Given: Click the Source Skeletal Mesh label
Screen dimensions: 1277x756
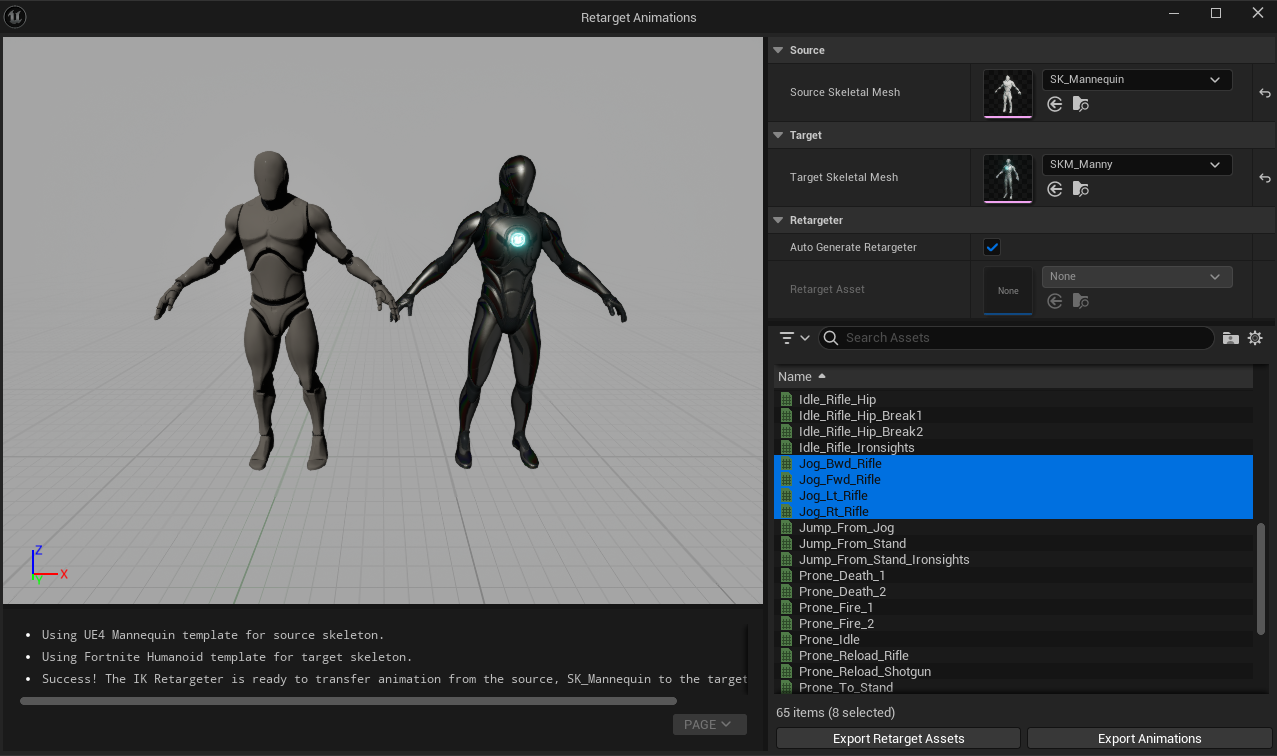Looking at the screenshot, I should coord(845,93).
